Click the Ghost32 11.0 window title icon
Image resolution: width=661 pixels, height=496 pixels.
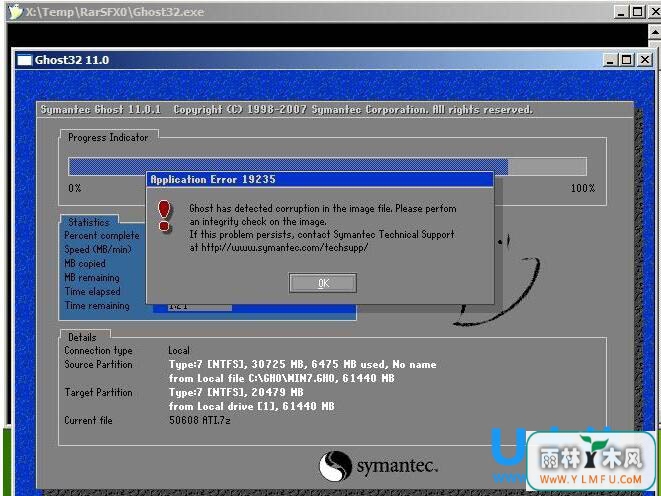pyautogui.click(x=24, y=60)
